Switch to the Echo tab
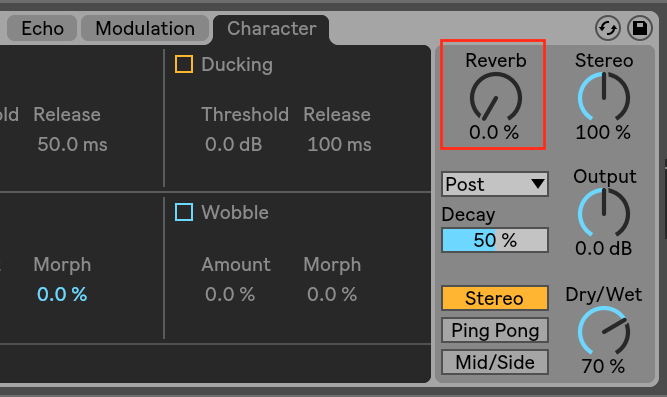Image resolution: width=667 pixels, height=397 pixels. click(x=42, y=29)
